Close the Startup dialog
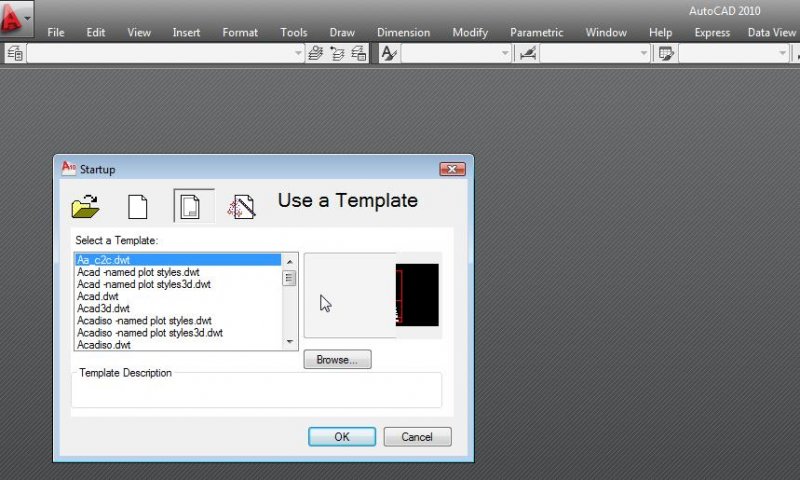Viewport: 800px width, 480px height. [452, 169]
